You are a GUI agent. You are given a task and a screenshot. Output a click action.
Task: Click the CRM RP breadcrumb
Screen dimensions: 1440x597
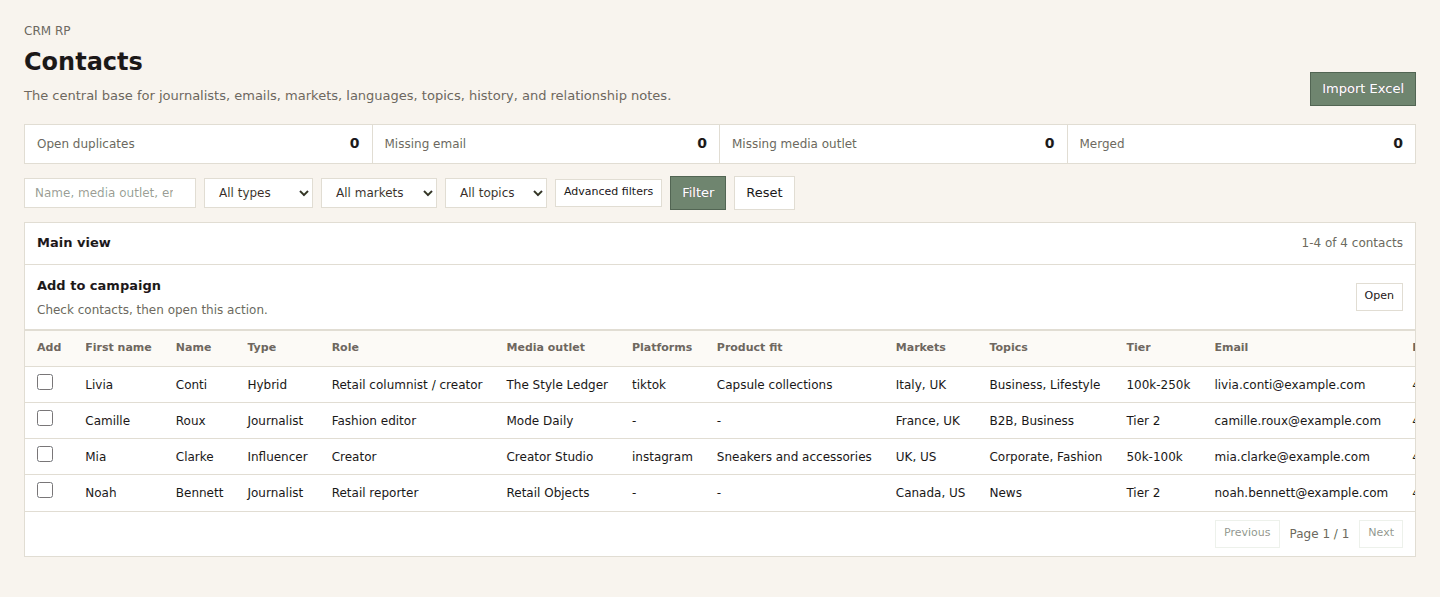click(x=47, y=31)
